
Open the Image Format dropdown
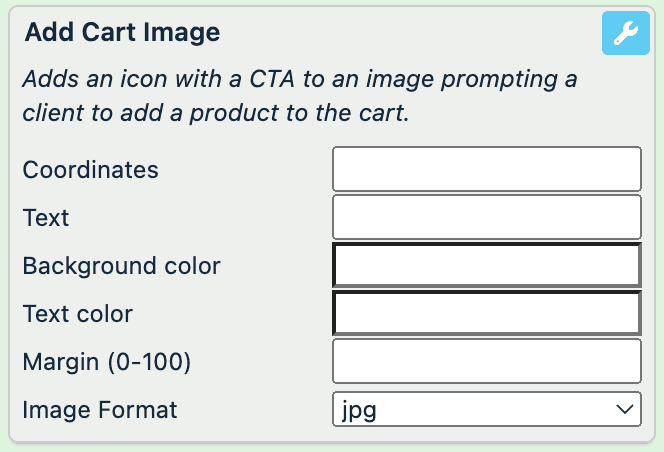(486, 409)
